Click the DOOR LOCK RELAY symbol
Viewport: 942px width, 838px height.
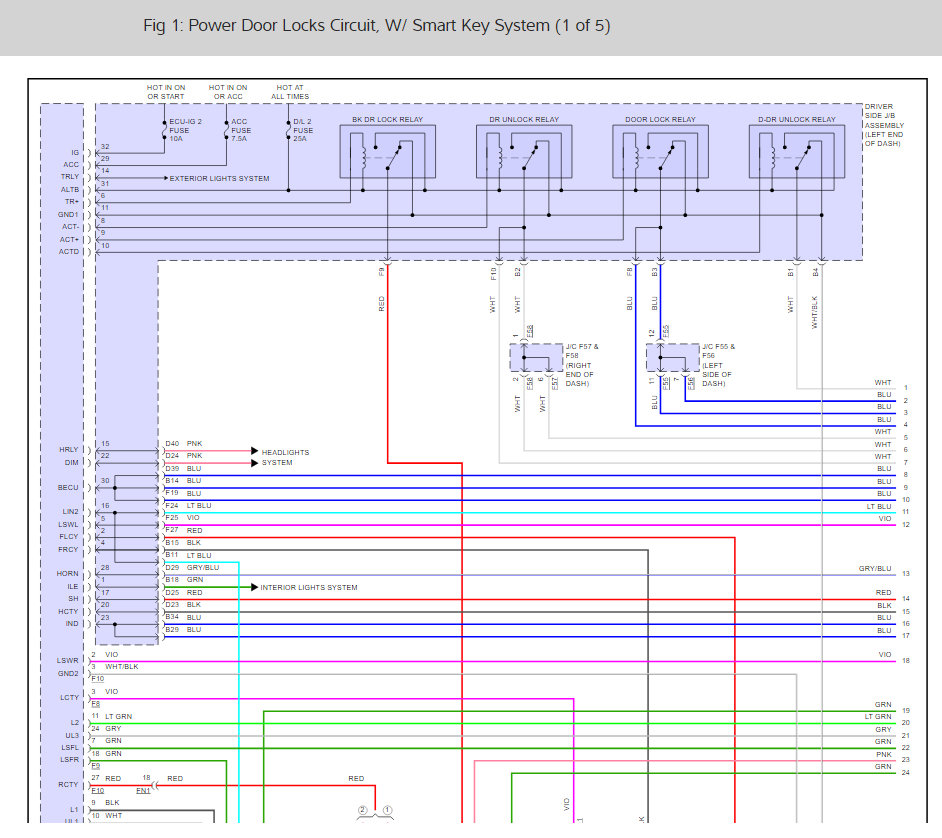pos(660,153)
